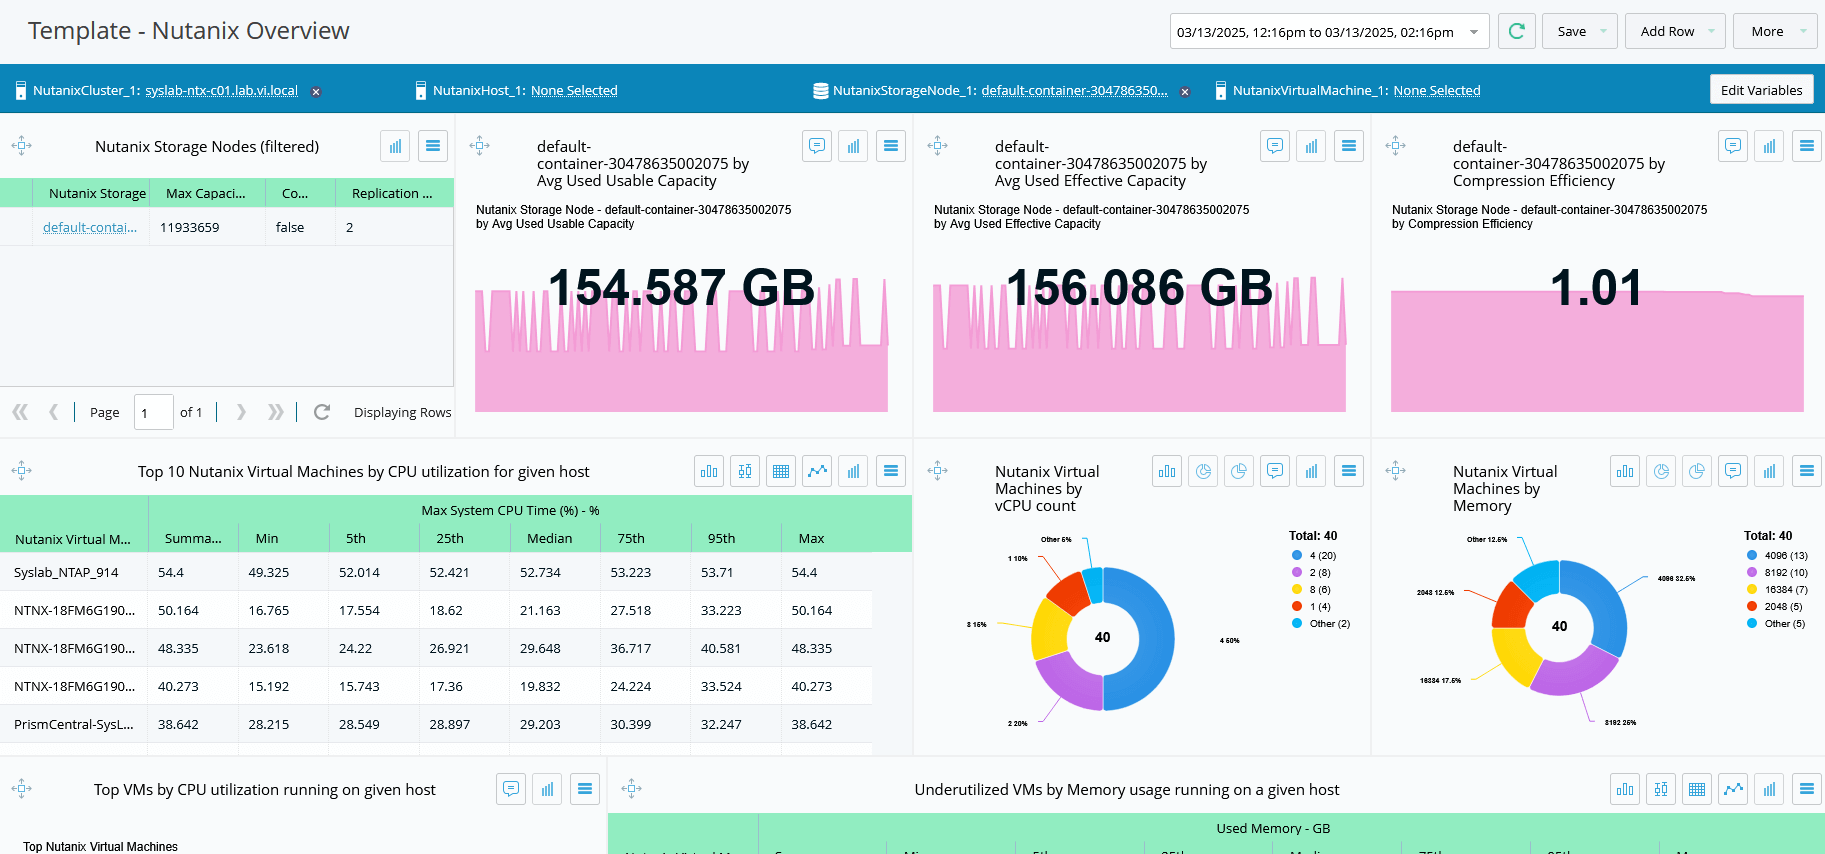
Task: Open comment icon on Avg Used Usable Capacity widget
Action: [817, 146]
